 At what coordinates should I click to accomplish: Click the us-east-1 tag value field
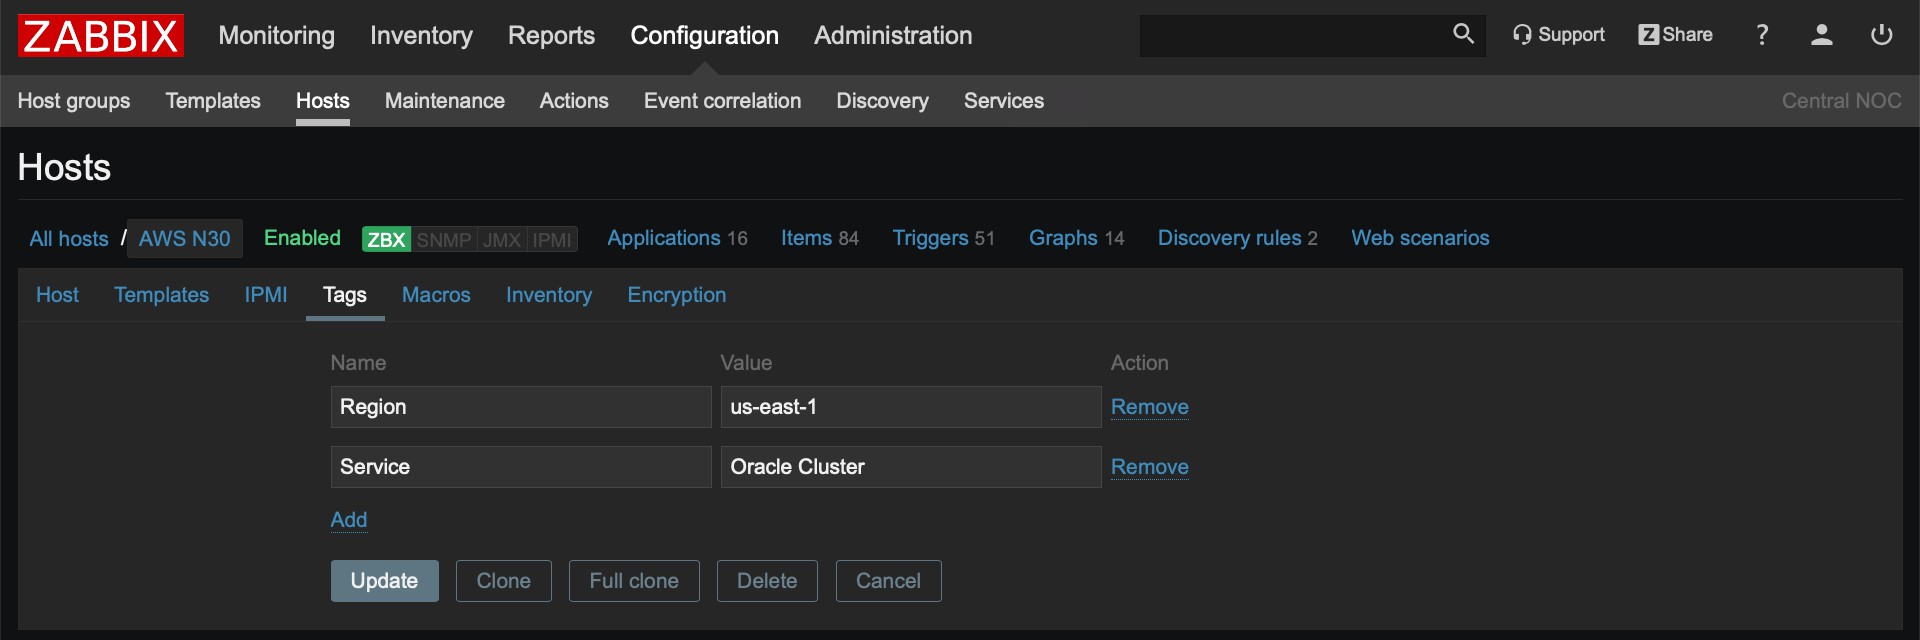[x=910, y=407]
